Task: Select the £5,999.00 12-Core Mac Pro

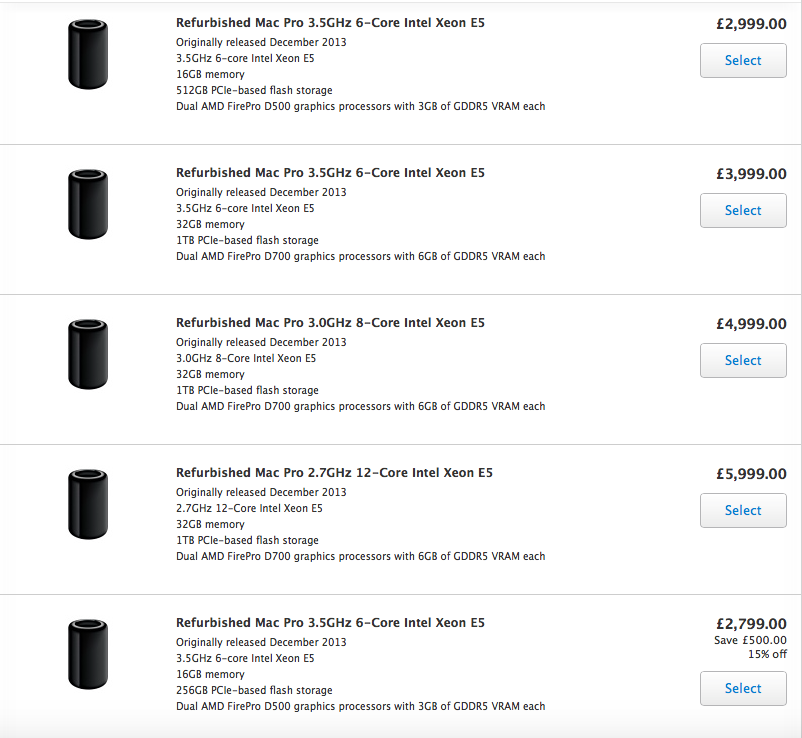Action: pos(743,510)
